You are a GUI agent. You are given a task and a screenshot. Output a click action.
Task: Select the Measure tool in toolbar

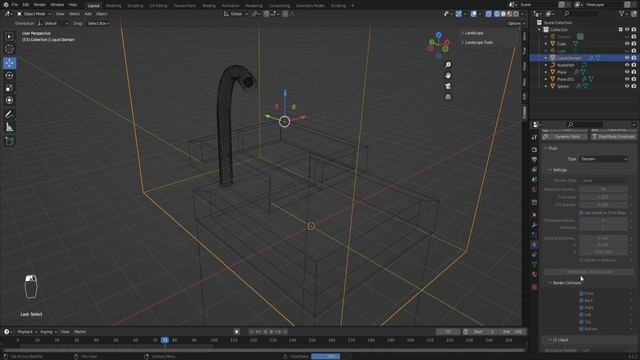point(9,127)
